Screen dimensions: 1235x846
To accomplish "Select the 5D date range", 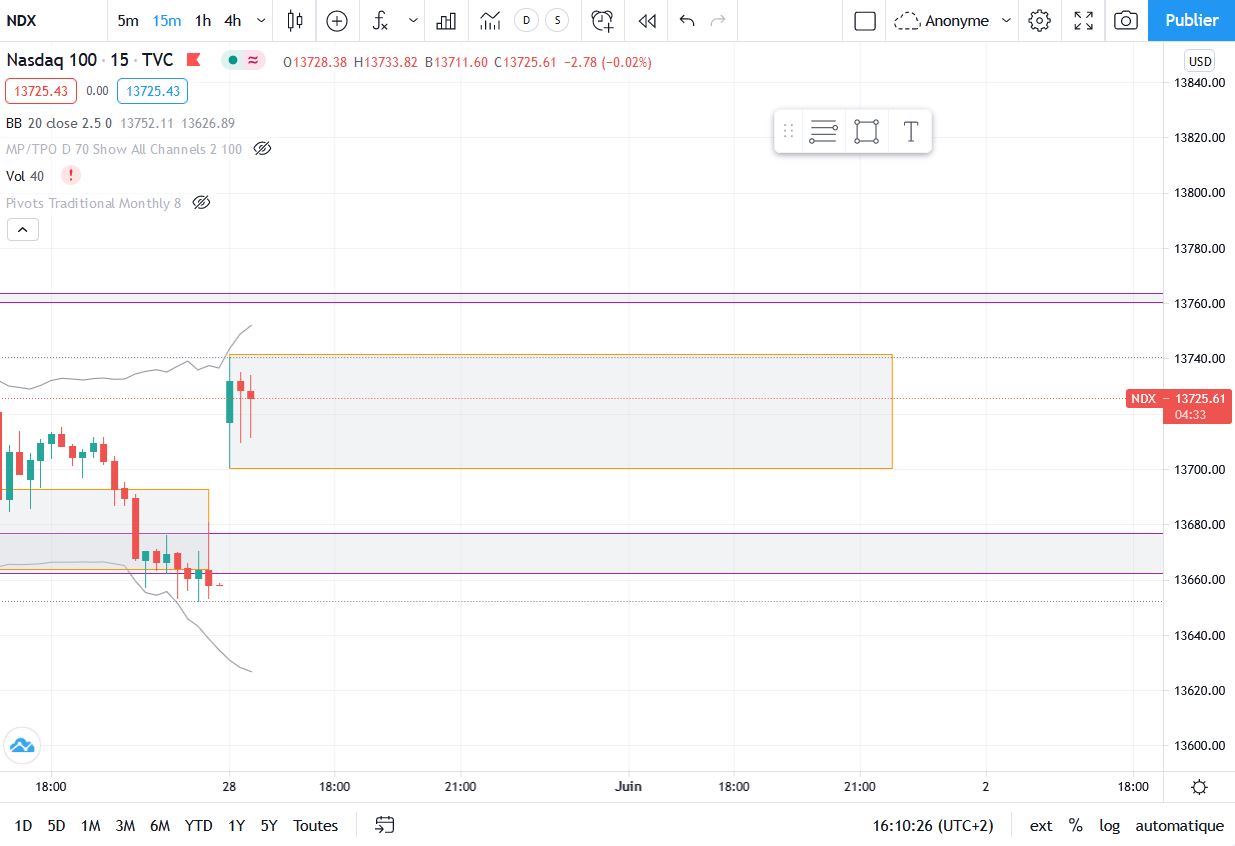I will (x=56, y=826).
